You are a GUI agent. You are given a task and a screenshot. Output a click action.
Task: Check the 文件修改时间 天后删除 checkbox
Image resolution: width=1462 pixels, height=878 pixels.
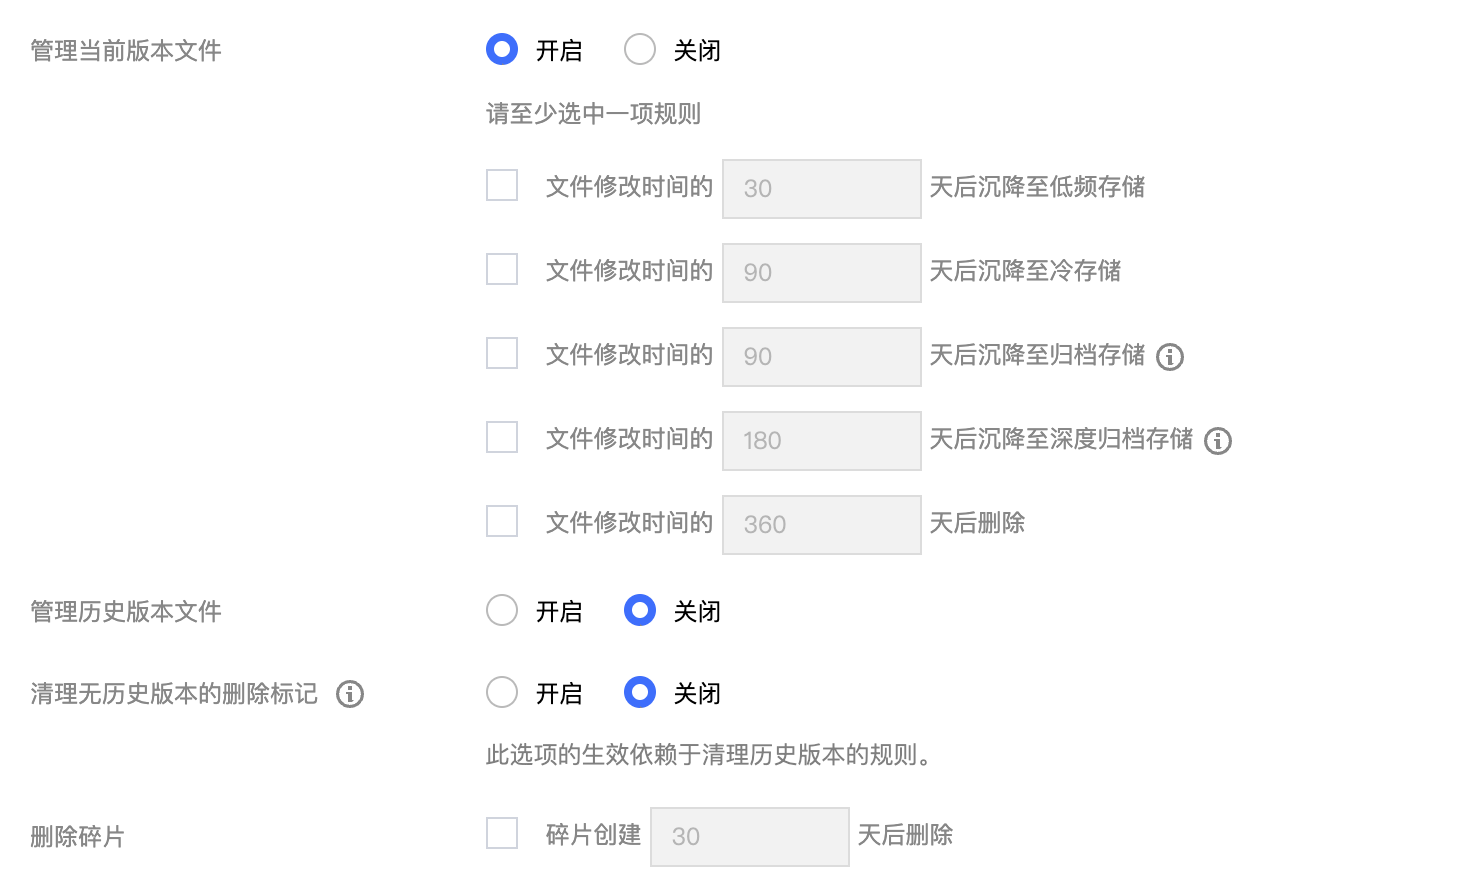coord(502,521)
